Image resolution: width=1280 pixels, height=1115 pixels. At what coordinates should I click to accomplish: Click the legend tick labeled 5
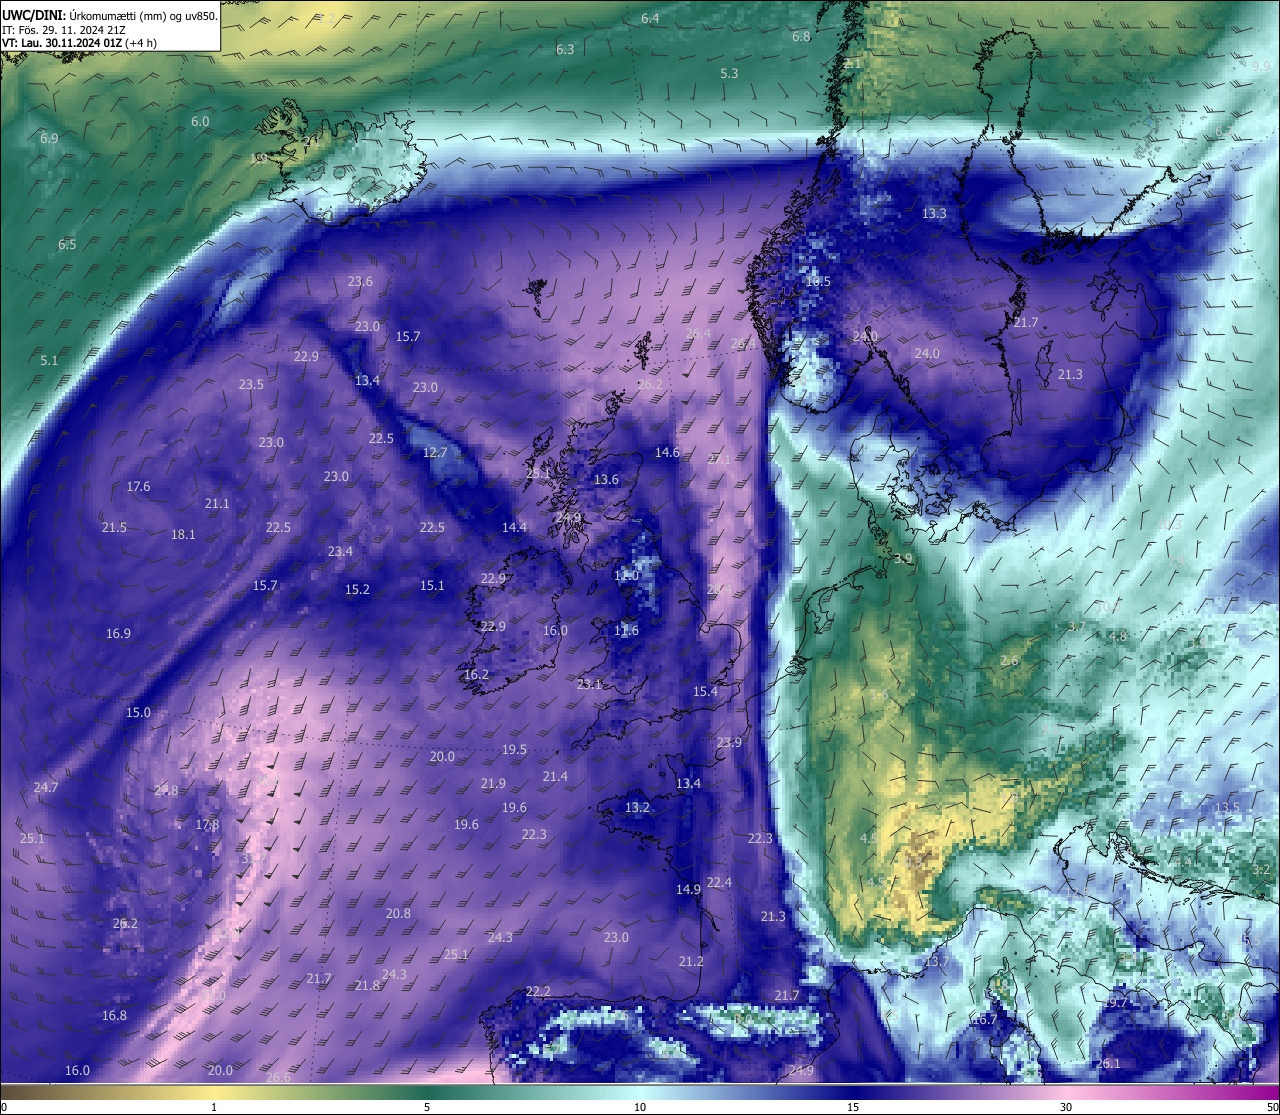[427, 1107]
